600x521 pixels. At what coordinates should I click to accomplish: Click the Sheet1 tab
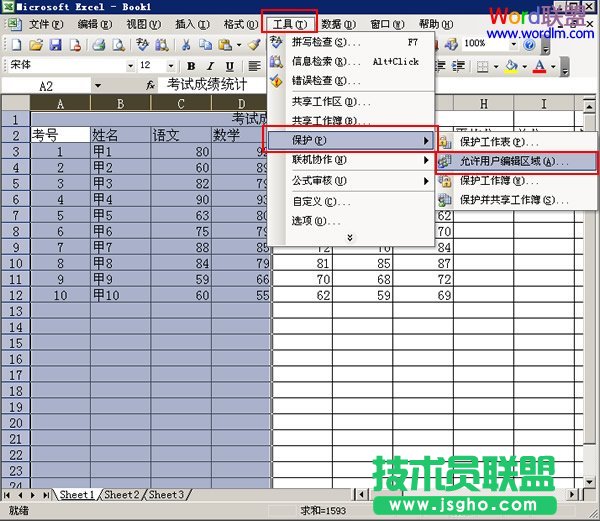click(77, 495)
